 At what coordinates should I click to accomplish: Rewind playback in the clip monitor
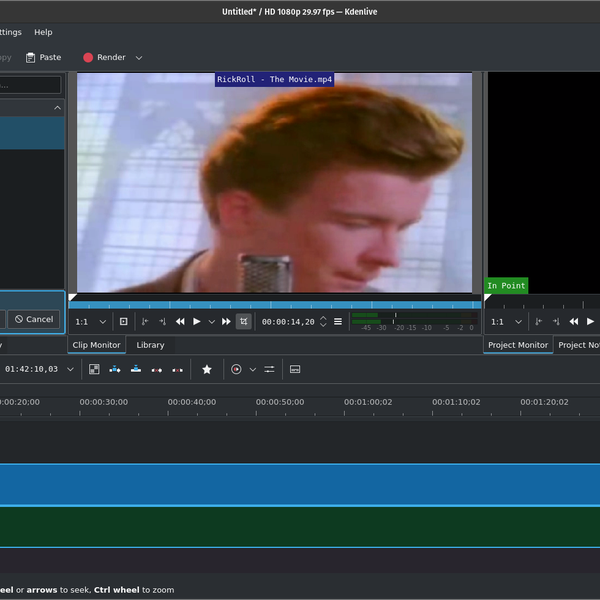[180, 321]
